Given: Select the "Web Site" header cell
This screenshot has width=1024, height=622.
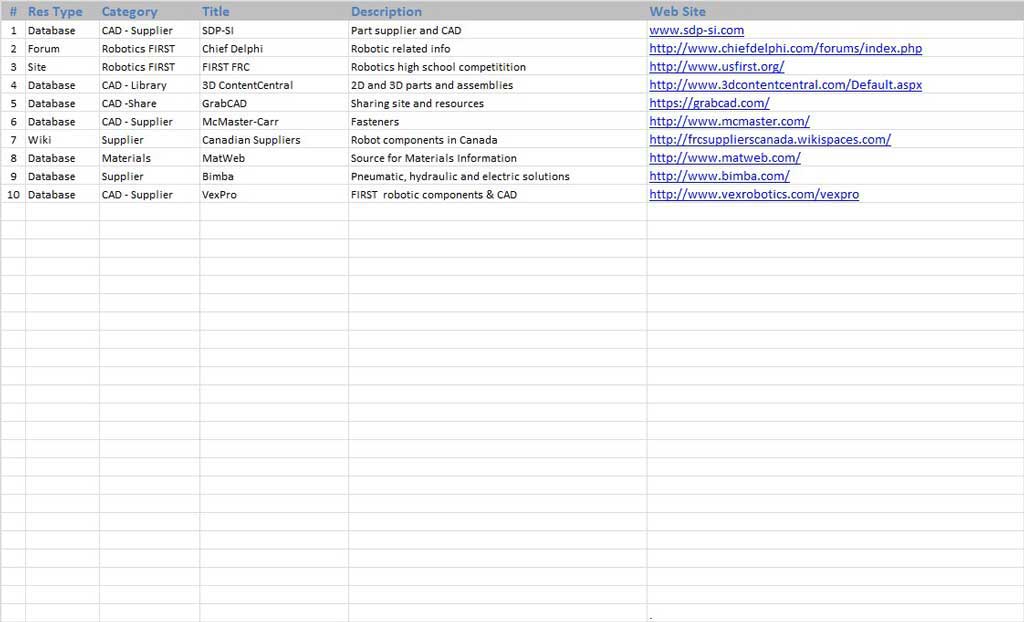Looking at the screenshot, I should (x=677, y=11).
